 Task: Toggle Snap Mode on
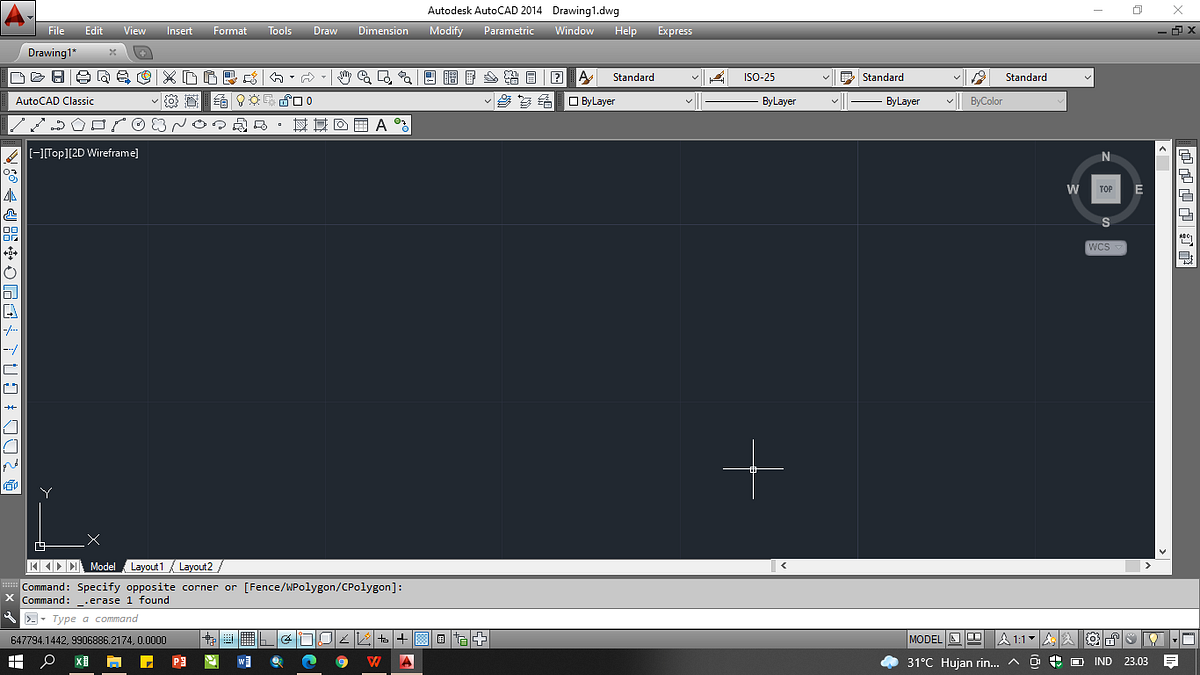click(x=227, y=638)
